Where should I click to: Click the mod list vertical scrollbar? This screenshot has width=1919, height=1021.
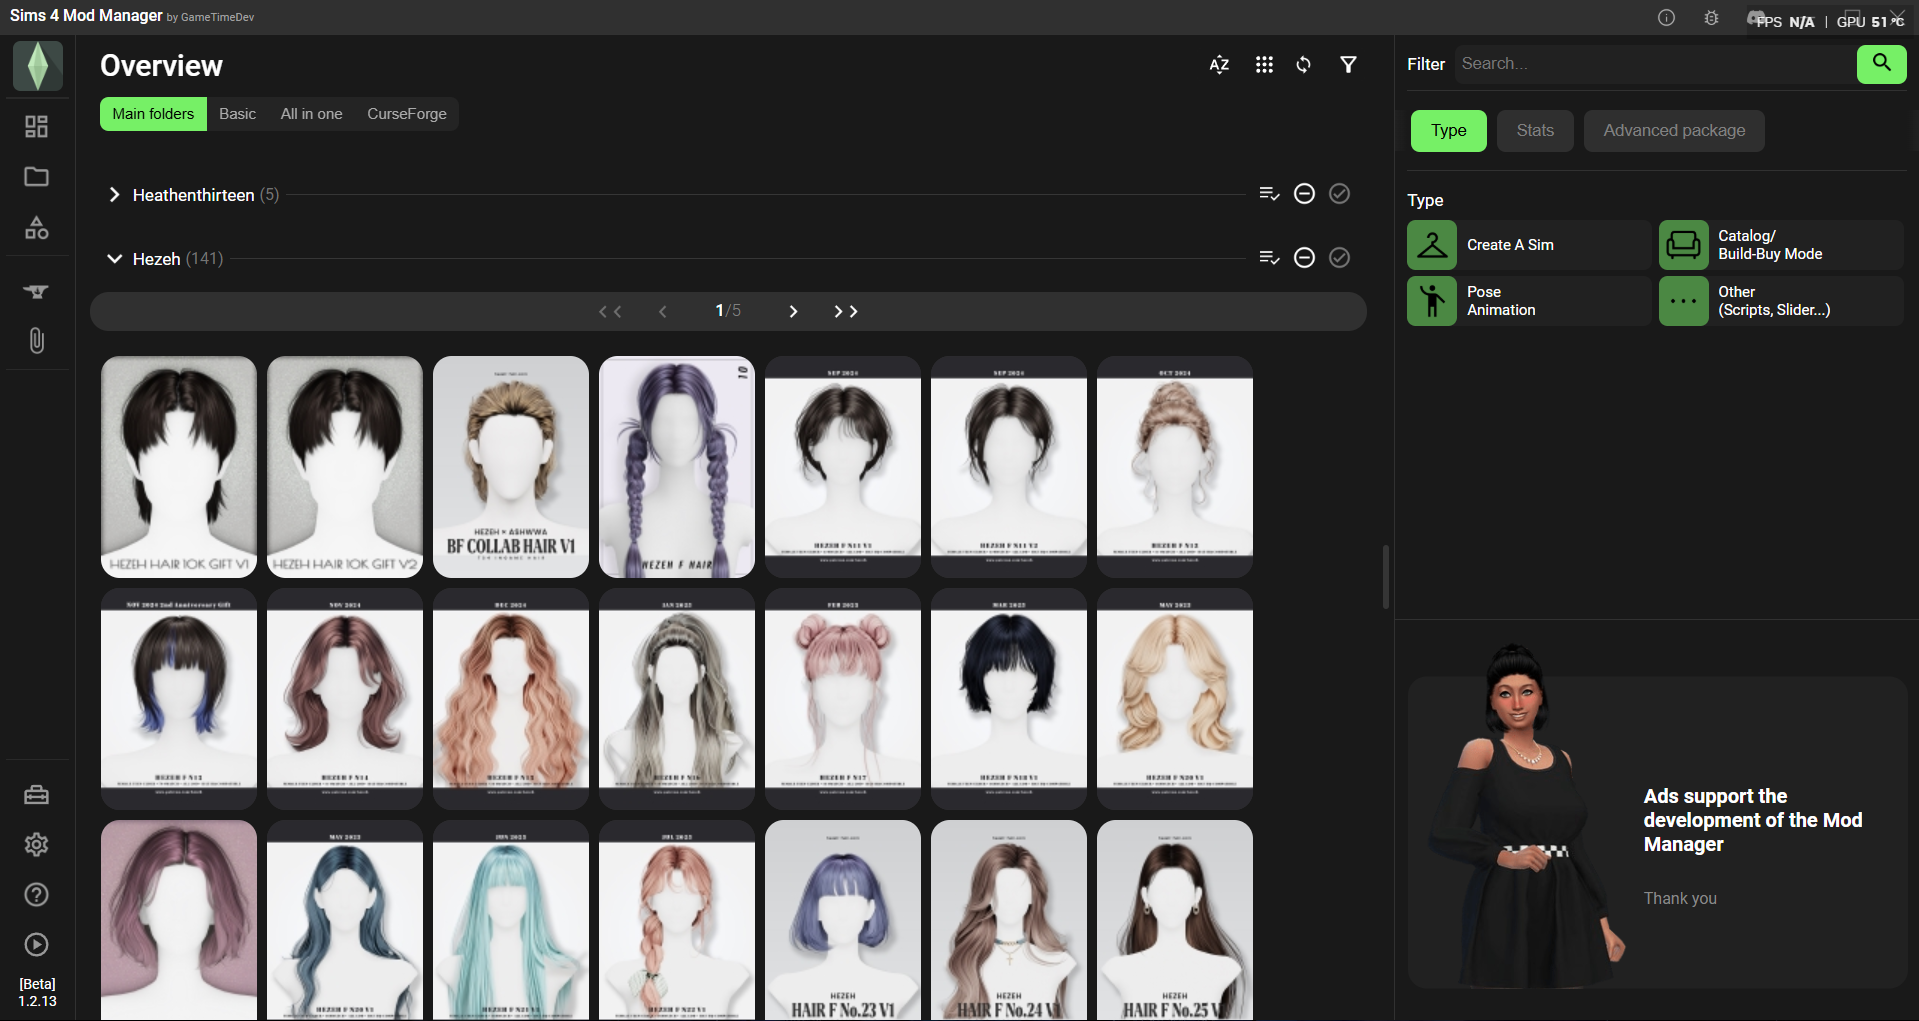(1386, 577)
